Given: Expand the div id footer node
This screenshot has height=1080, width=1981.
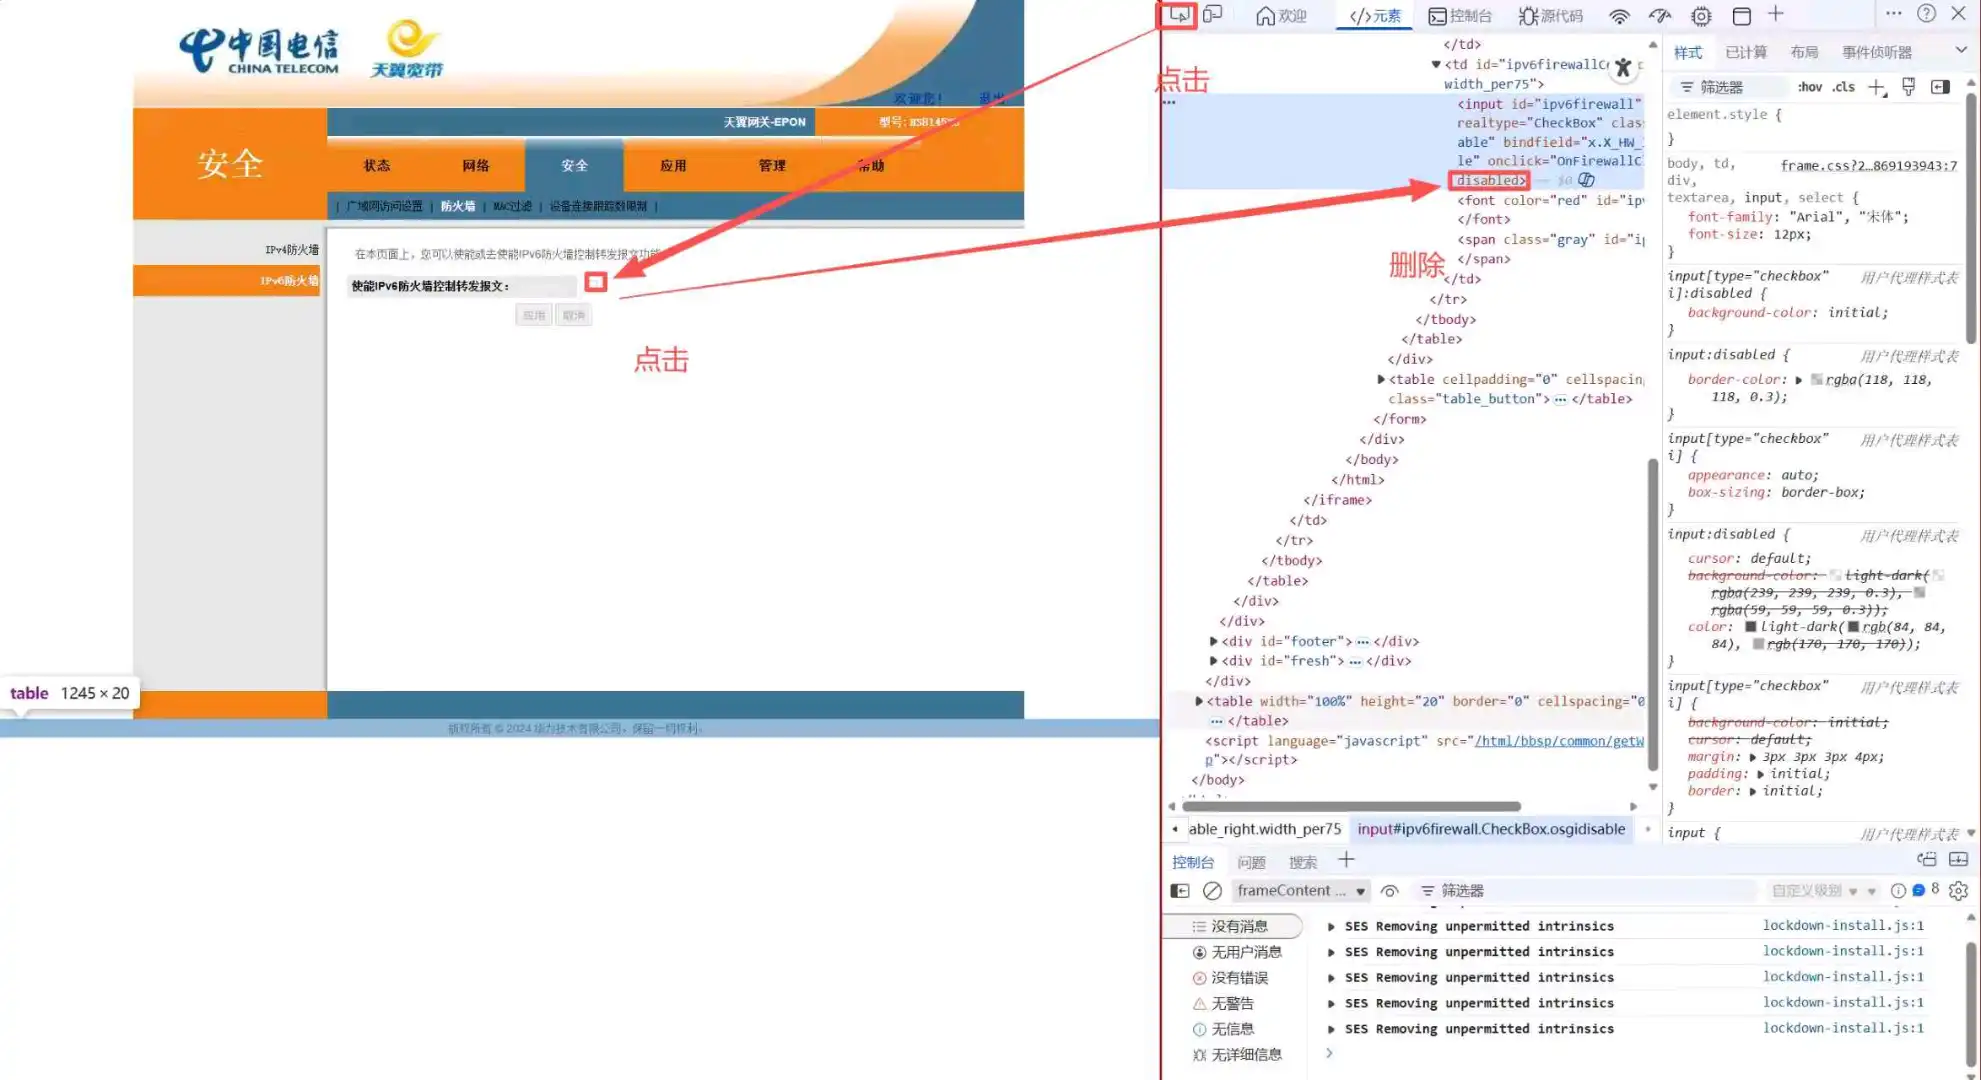Looking at the screenshot, I should 1213,642.
